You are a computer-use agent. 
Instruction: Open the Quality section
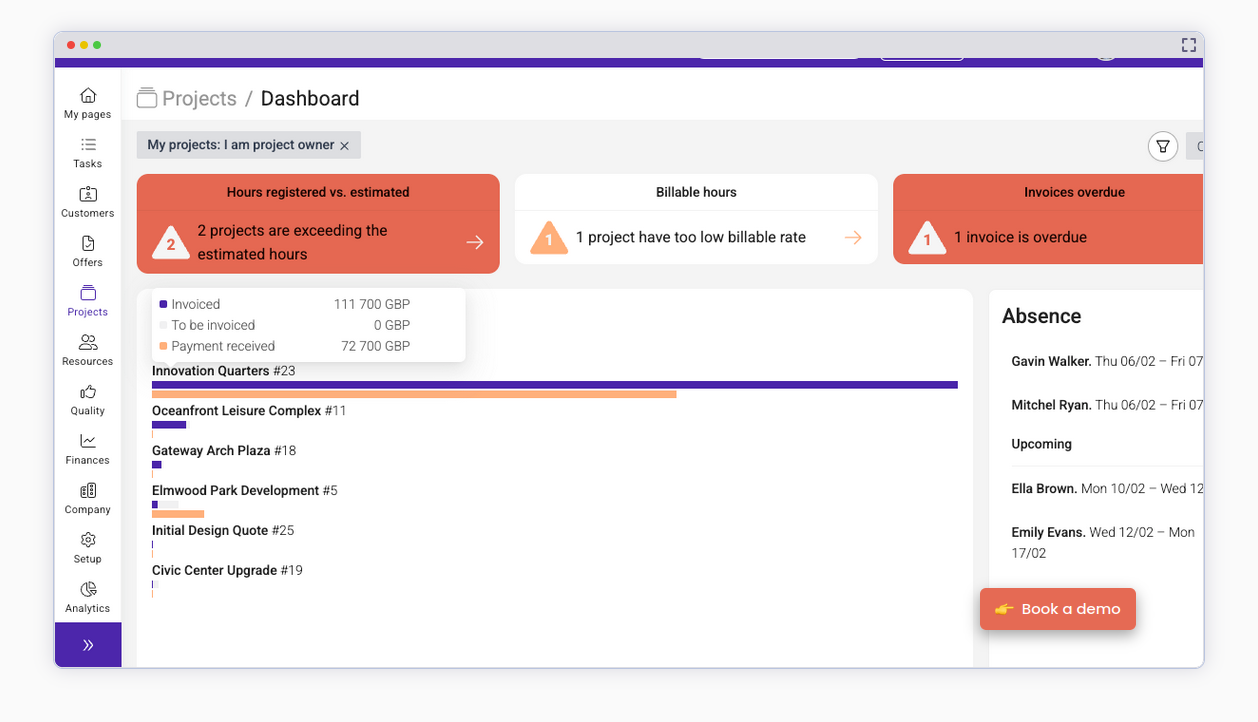click(x=87, y=399)
